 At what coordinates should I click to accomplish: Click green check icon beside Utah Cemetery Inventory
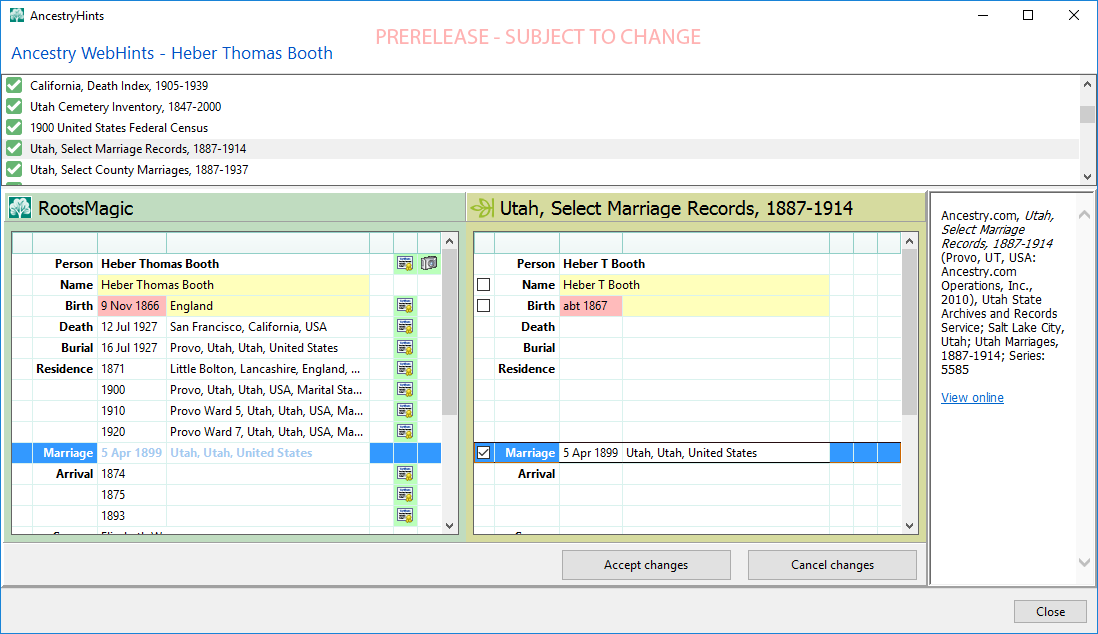click(x=14, y=106)
